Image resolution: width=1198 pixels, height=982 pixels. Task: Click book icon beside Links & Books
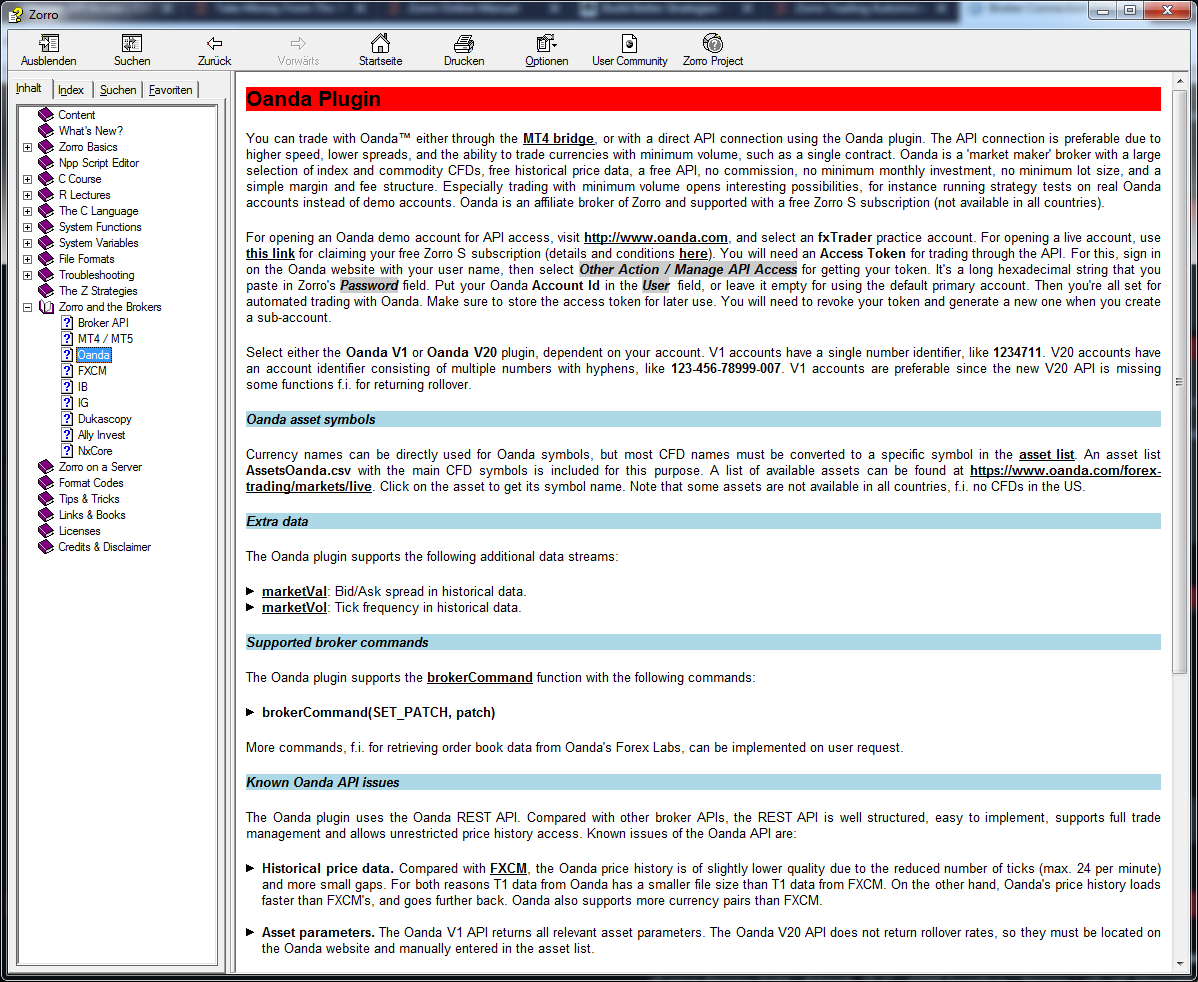click(46, 515)
